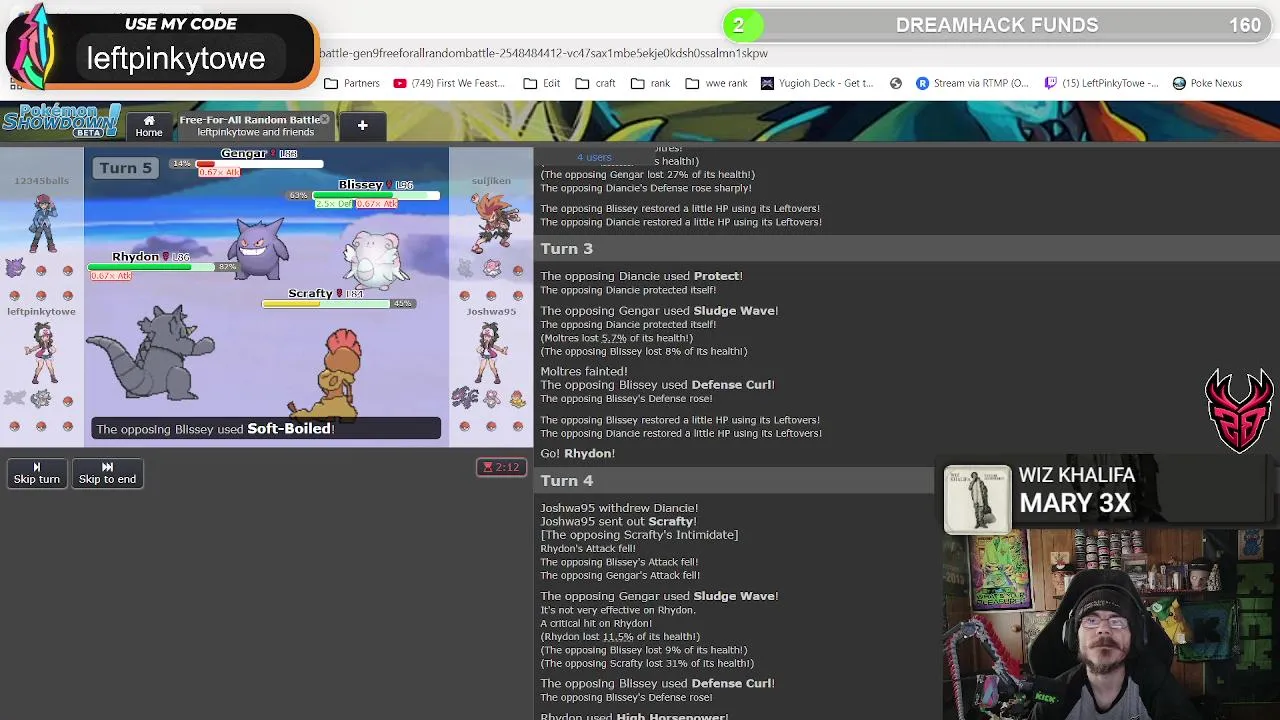Click the faded first team icon under suljiken
This screenshot has height=720, width=1280.
tap(466, 268)
